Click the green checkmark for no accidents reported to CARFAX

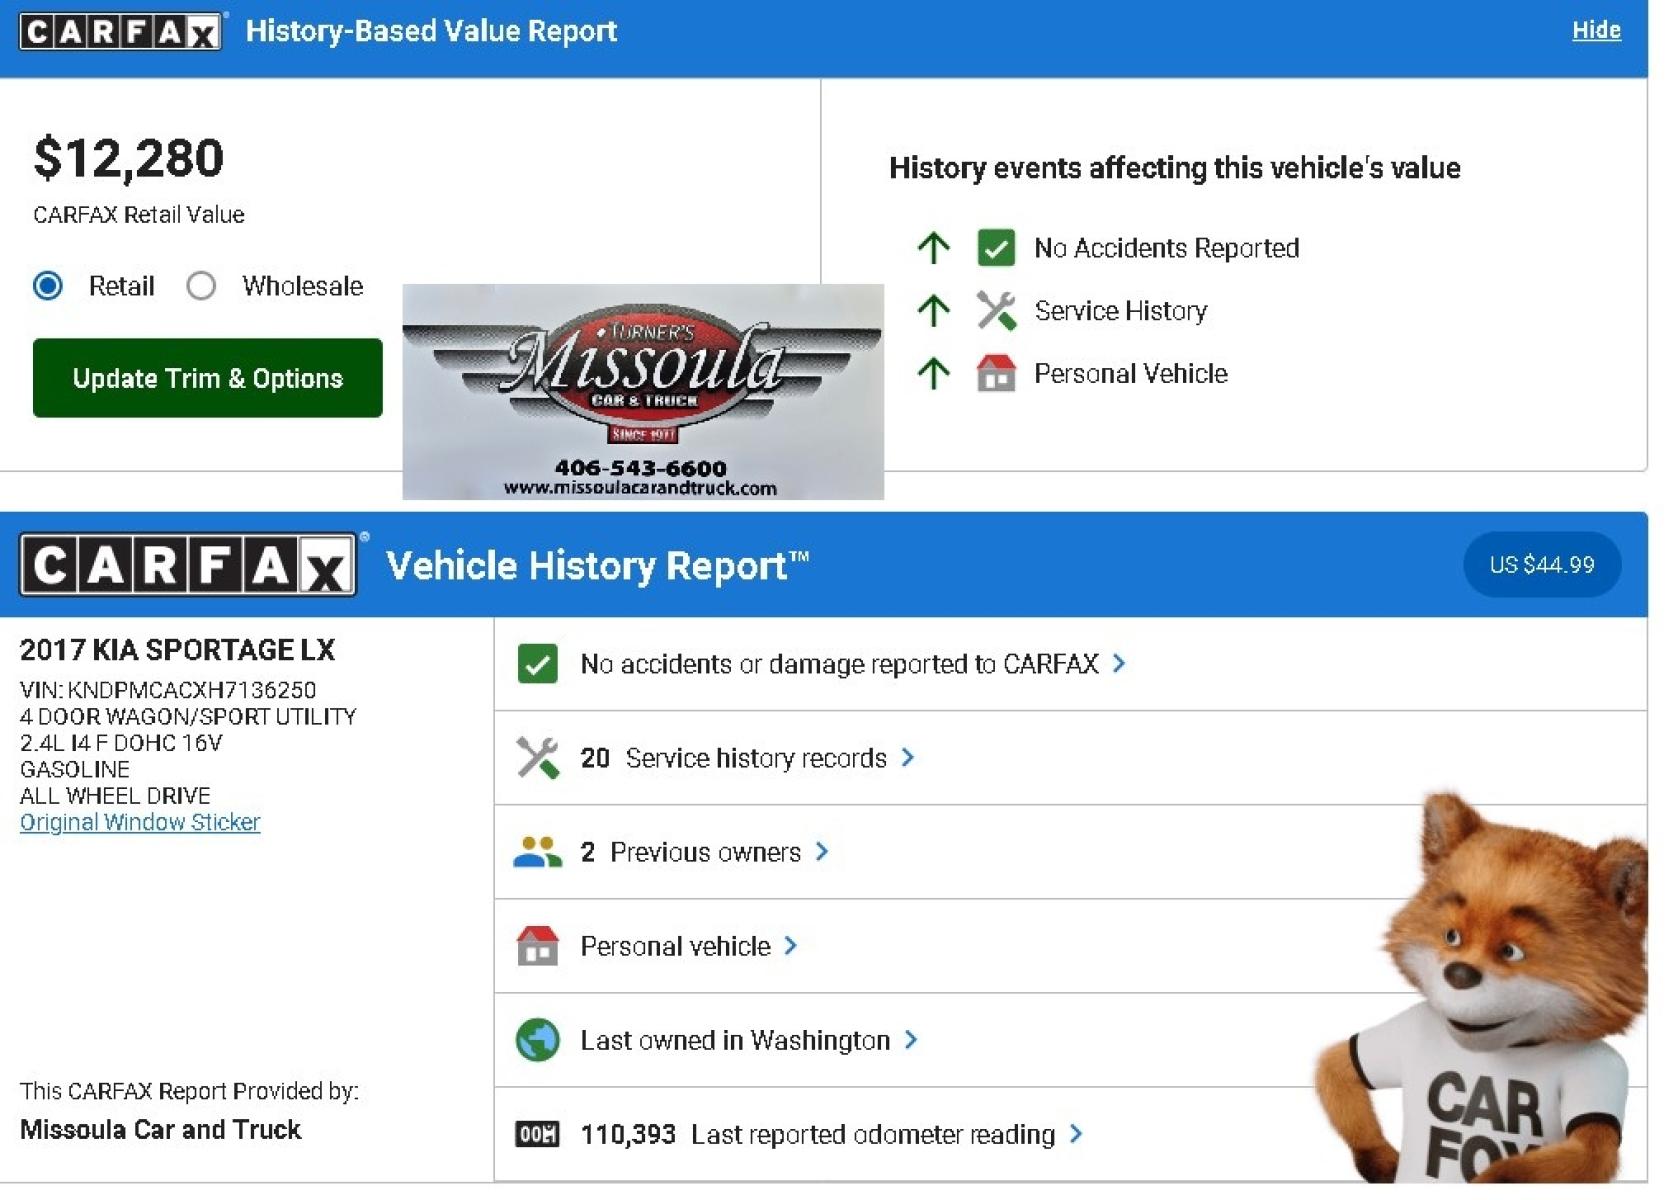(538, 664)
